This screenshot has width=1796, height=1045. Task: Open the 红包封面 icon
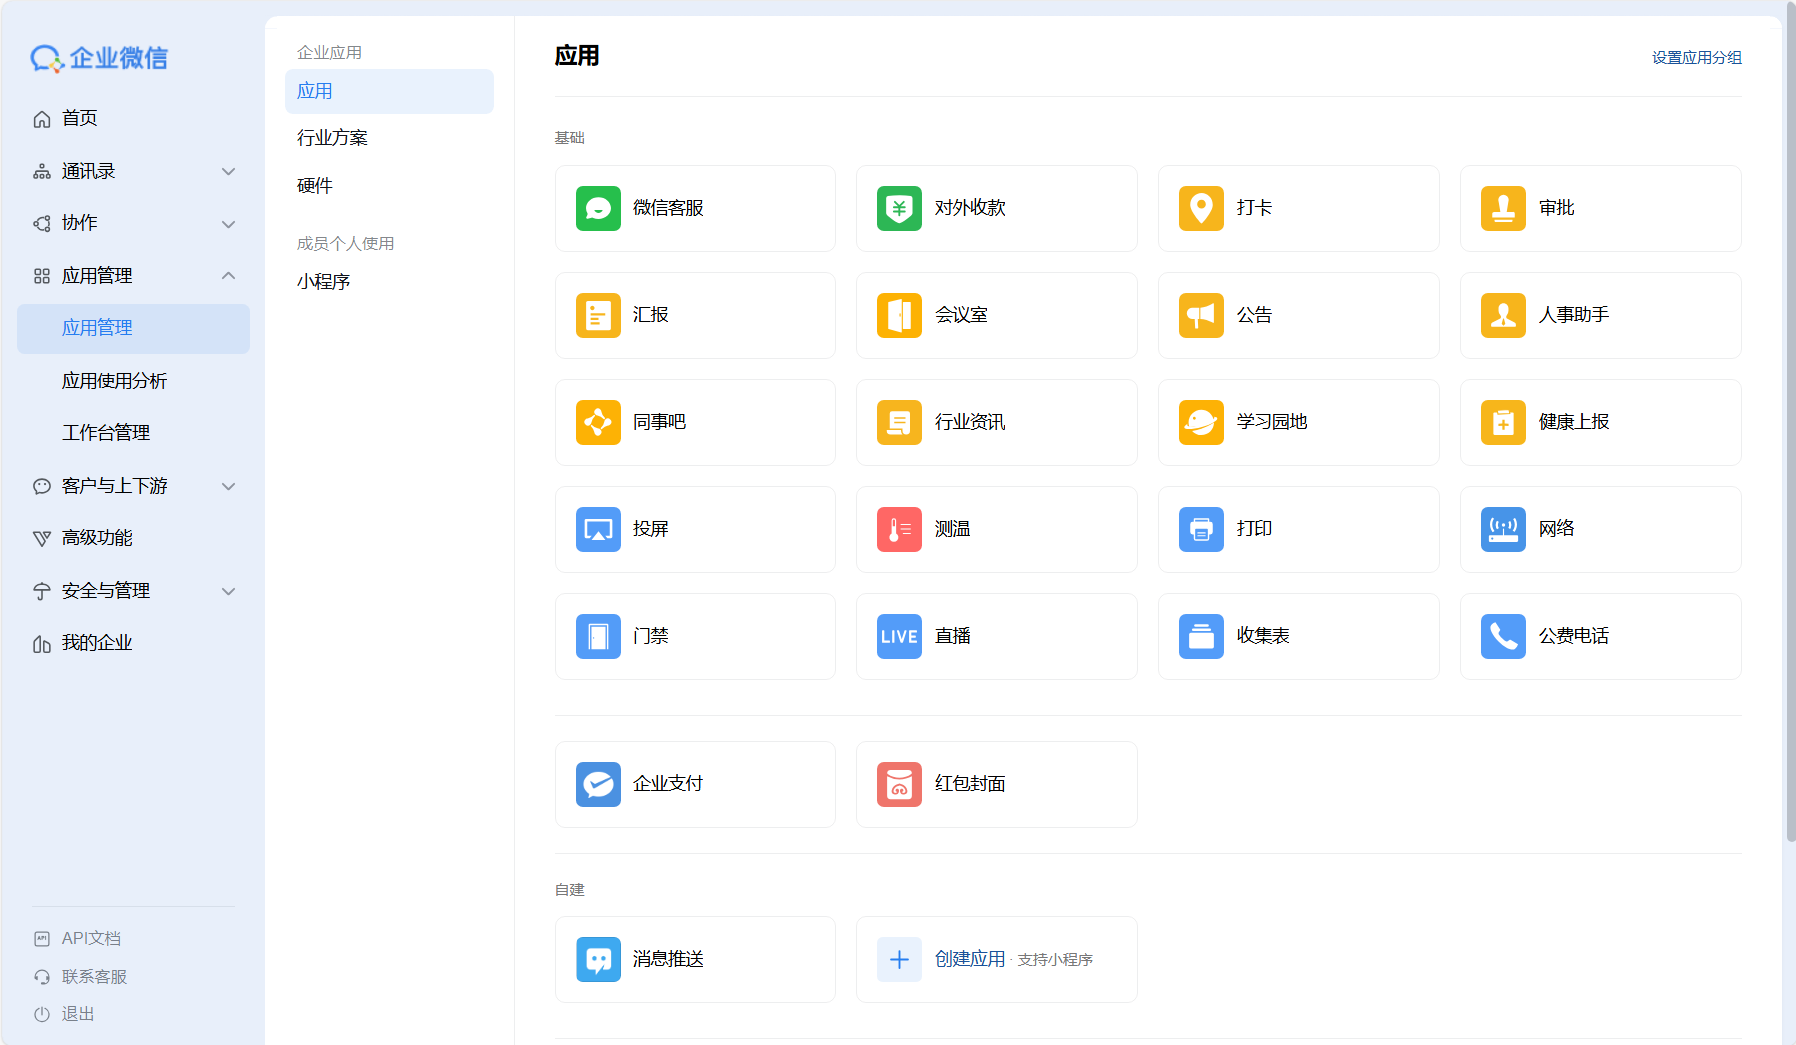[x=899, y=784]
